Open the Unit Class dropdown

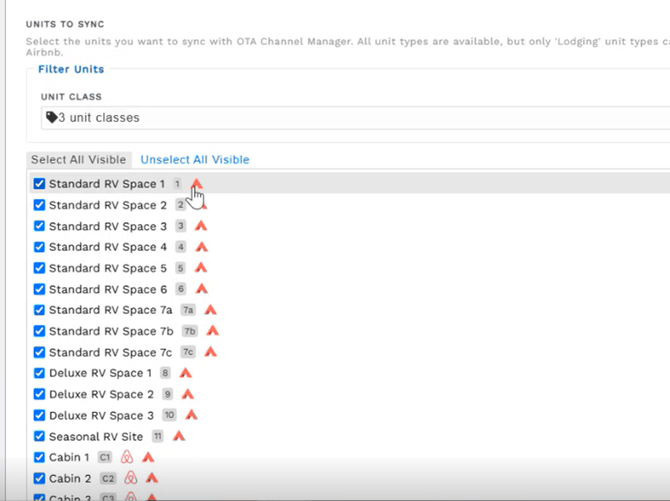350,118
